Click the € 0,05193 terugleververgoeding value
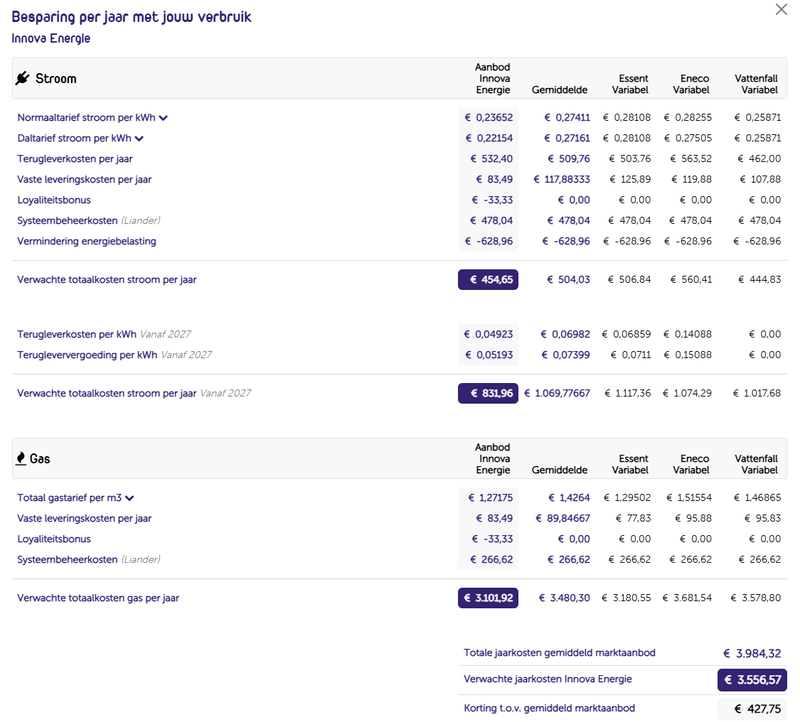Image resolution: width=800 pixels, height=722 pixels. (x=489, y=355)
